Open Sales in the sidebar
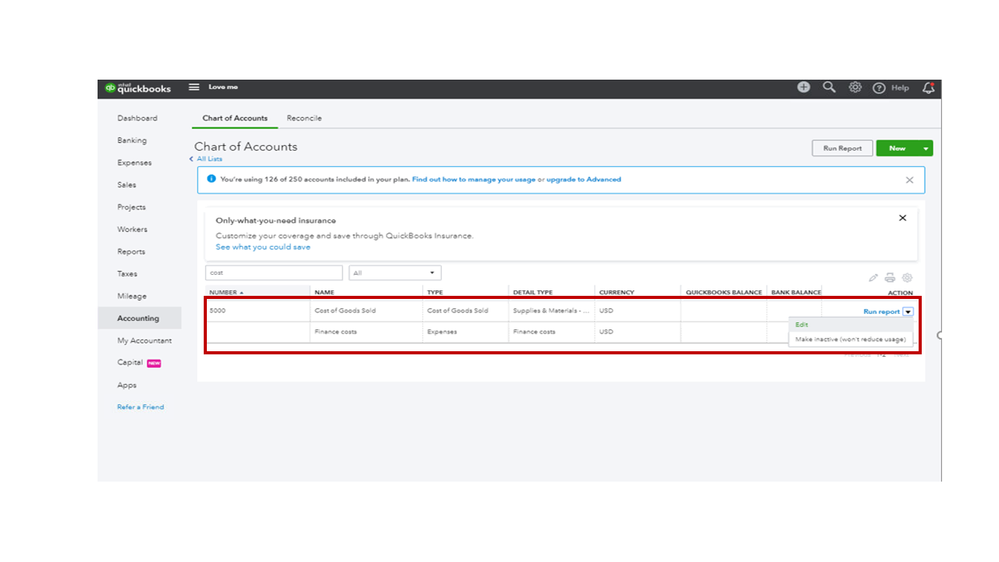Viewport: 999px width, 562px height. (126, 185)
